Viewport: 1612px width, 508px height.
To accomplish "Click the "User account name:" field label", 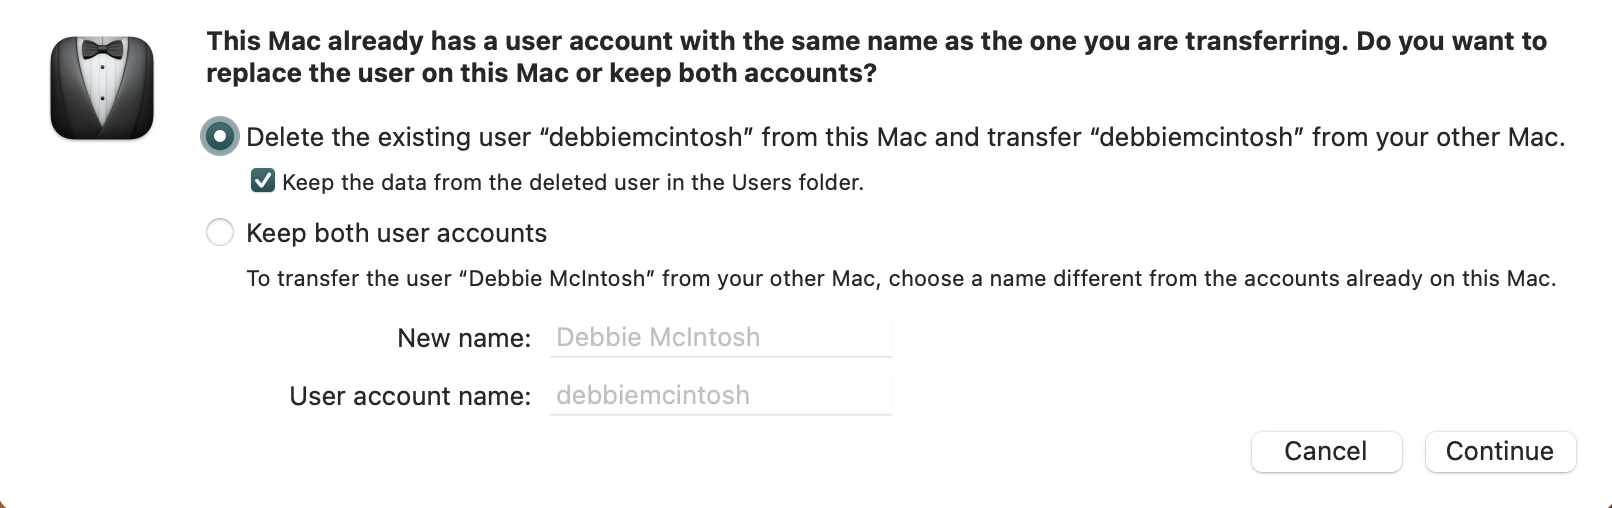I will [x=410, y=396].
